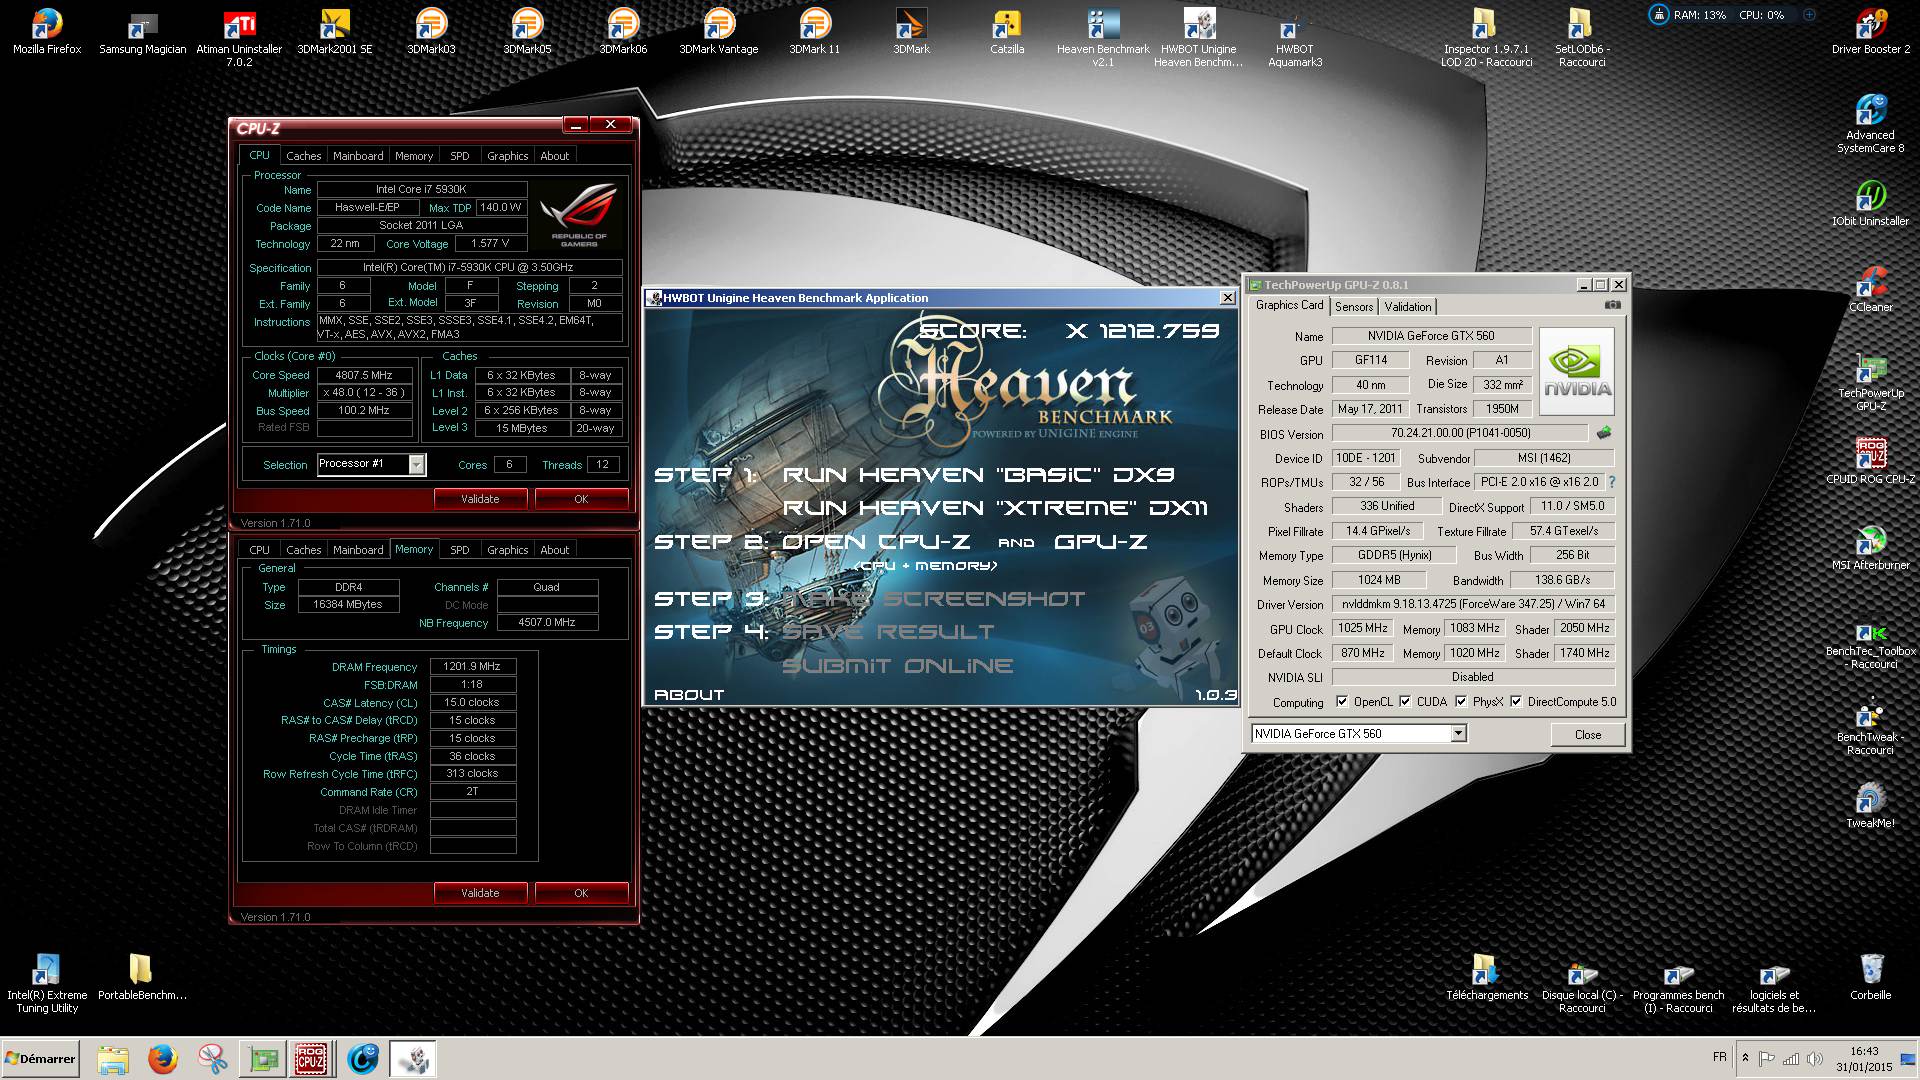Click the GPU-Z screenshot camera icon
This screenshot has width=1920, height=1080.
tap(1612, 305)
